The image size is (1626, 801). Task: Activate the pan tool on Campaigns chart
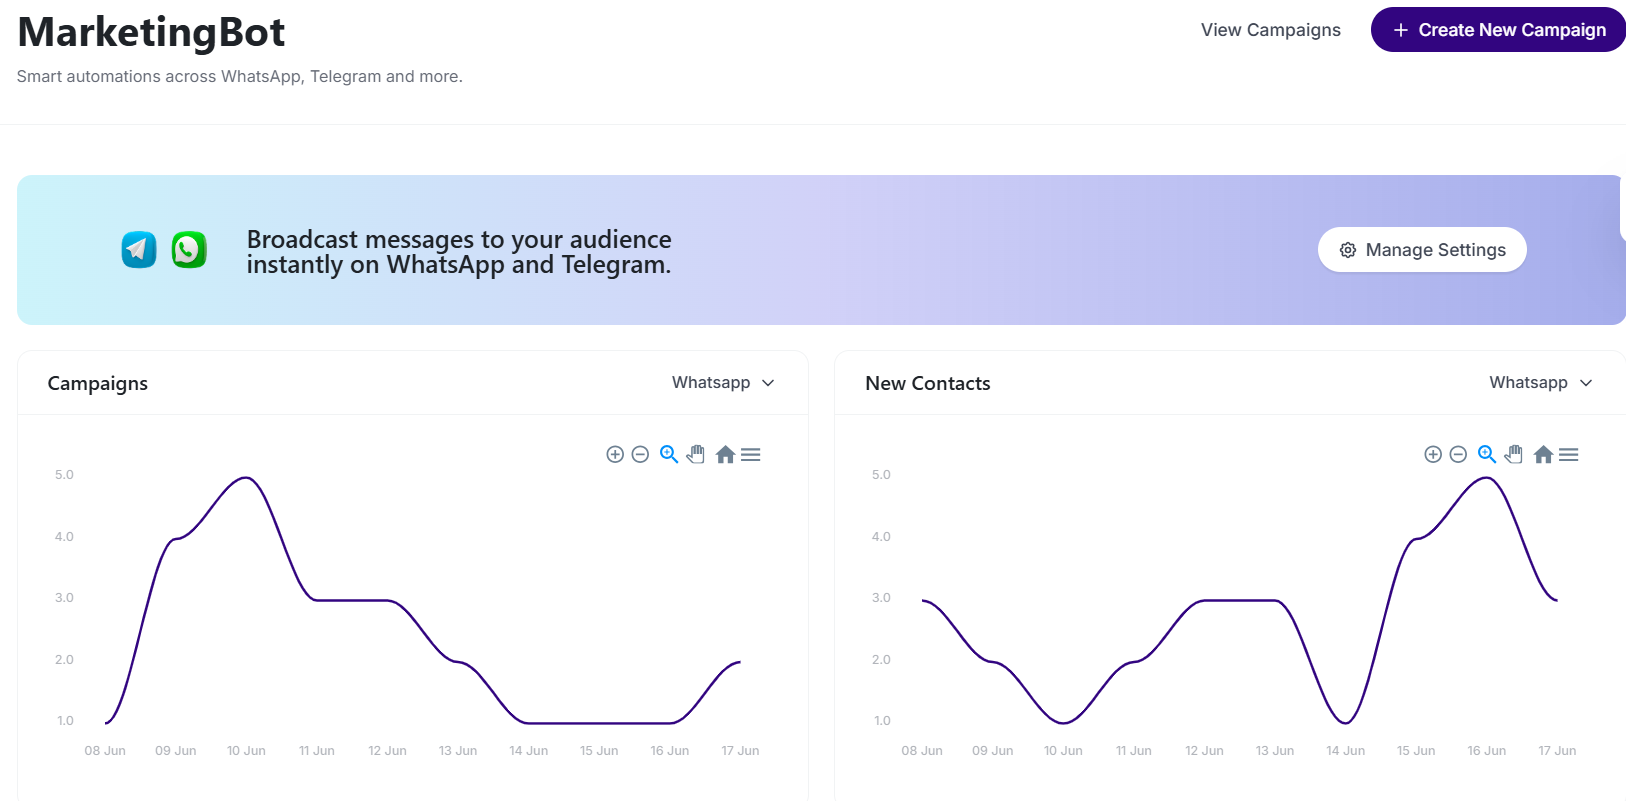[695, 454]
